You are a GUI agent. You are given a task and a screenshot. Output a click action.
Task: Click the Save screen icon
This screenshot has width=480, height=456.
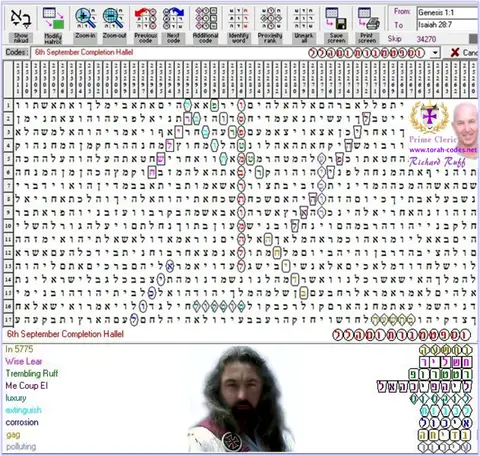[x=336, y=18]
